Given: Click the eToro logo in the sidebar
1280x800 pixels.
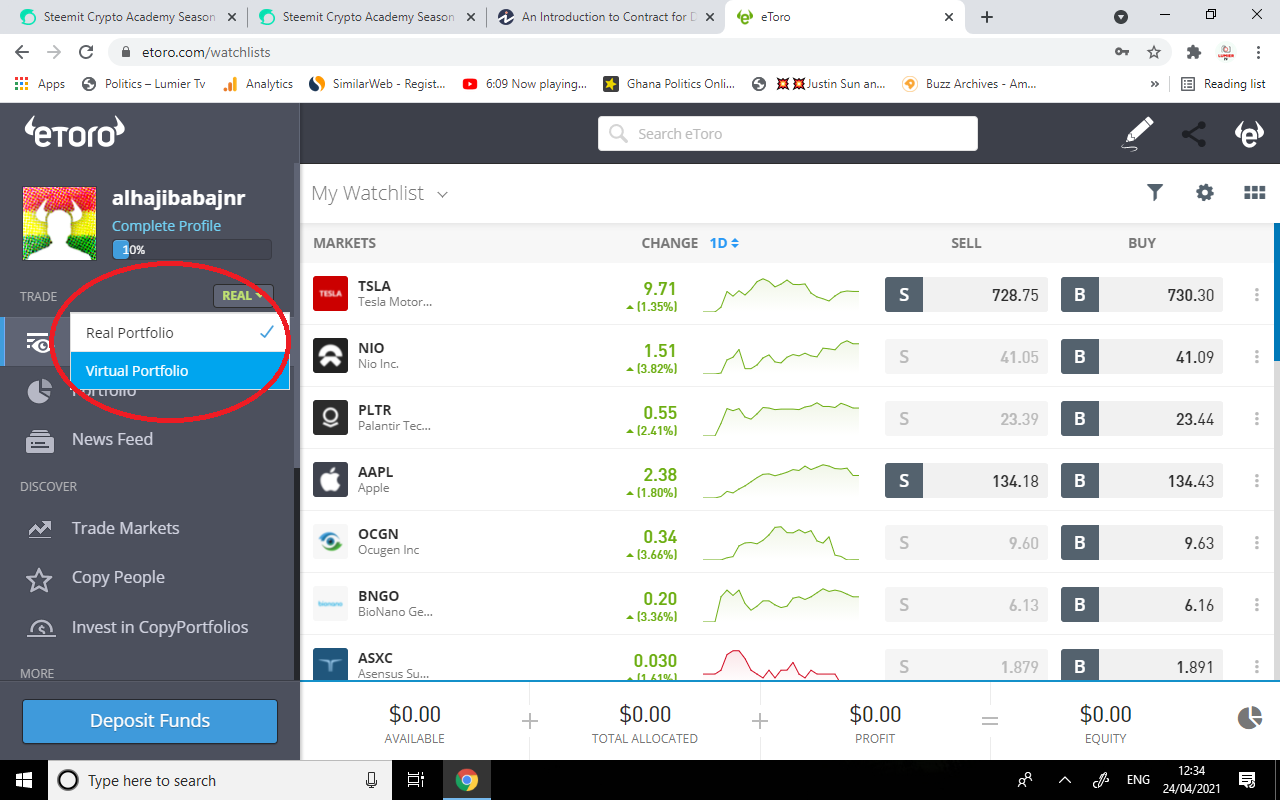Looking at the screenshot, I should pos(75,132).
